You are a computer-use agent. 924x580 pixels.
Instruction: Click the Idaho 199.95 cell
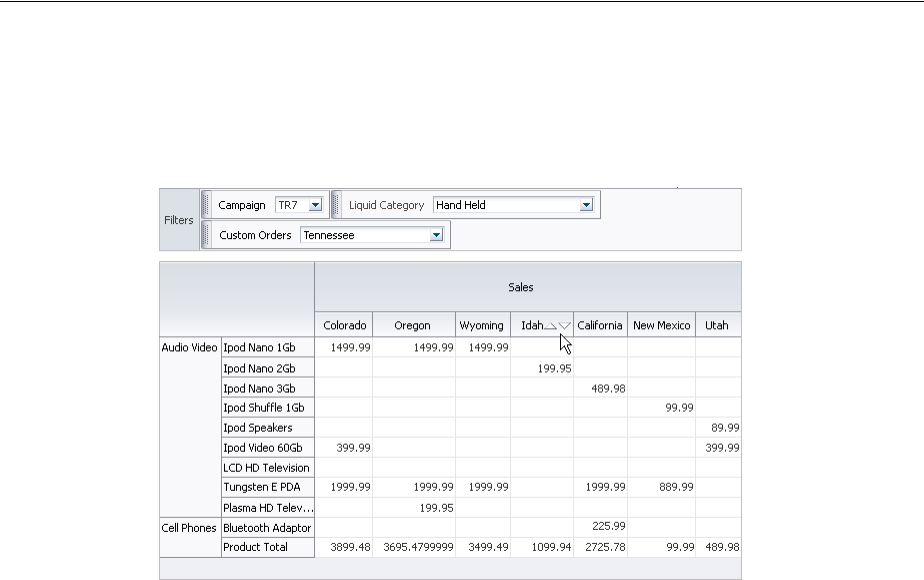coord(542,368)
